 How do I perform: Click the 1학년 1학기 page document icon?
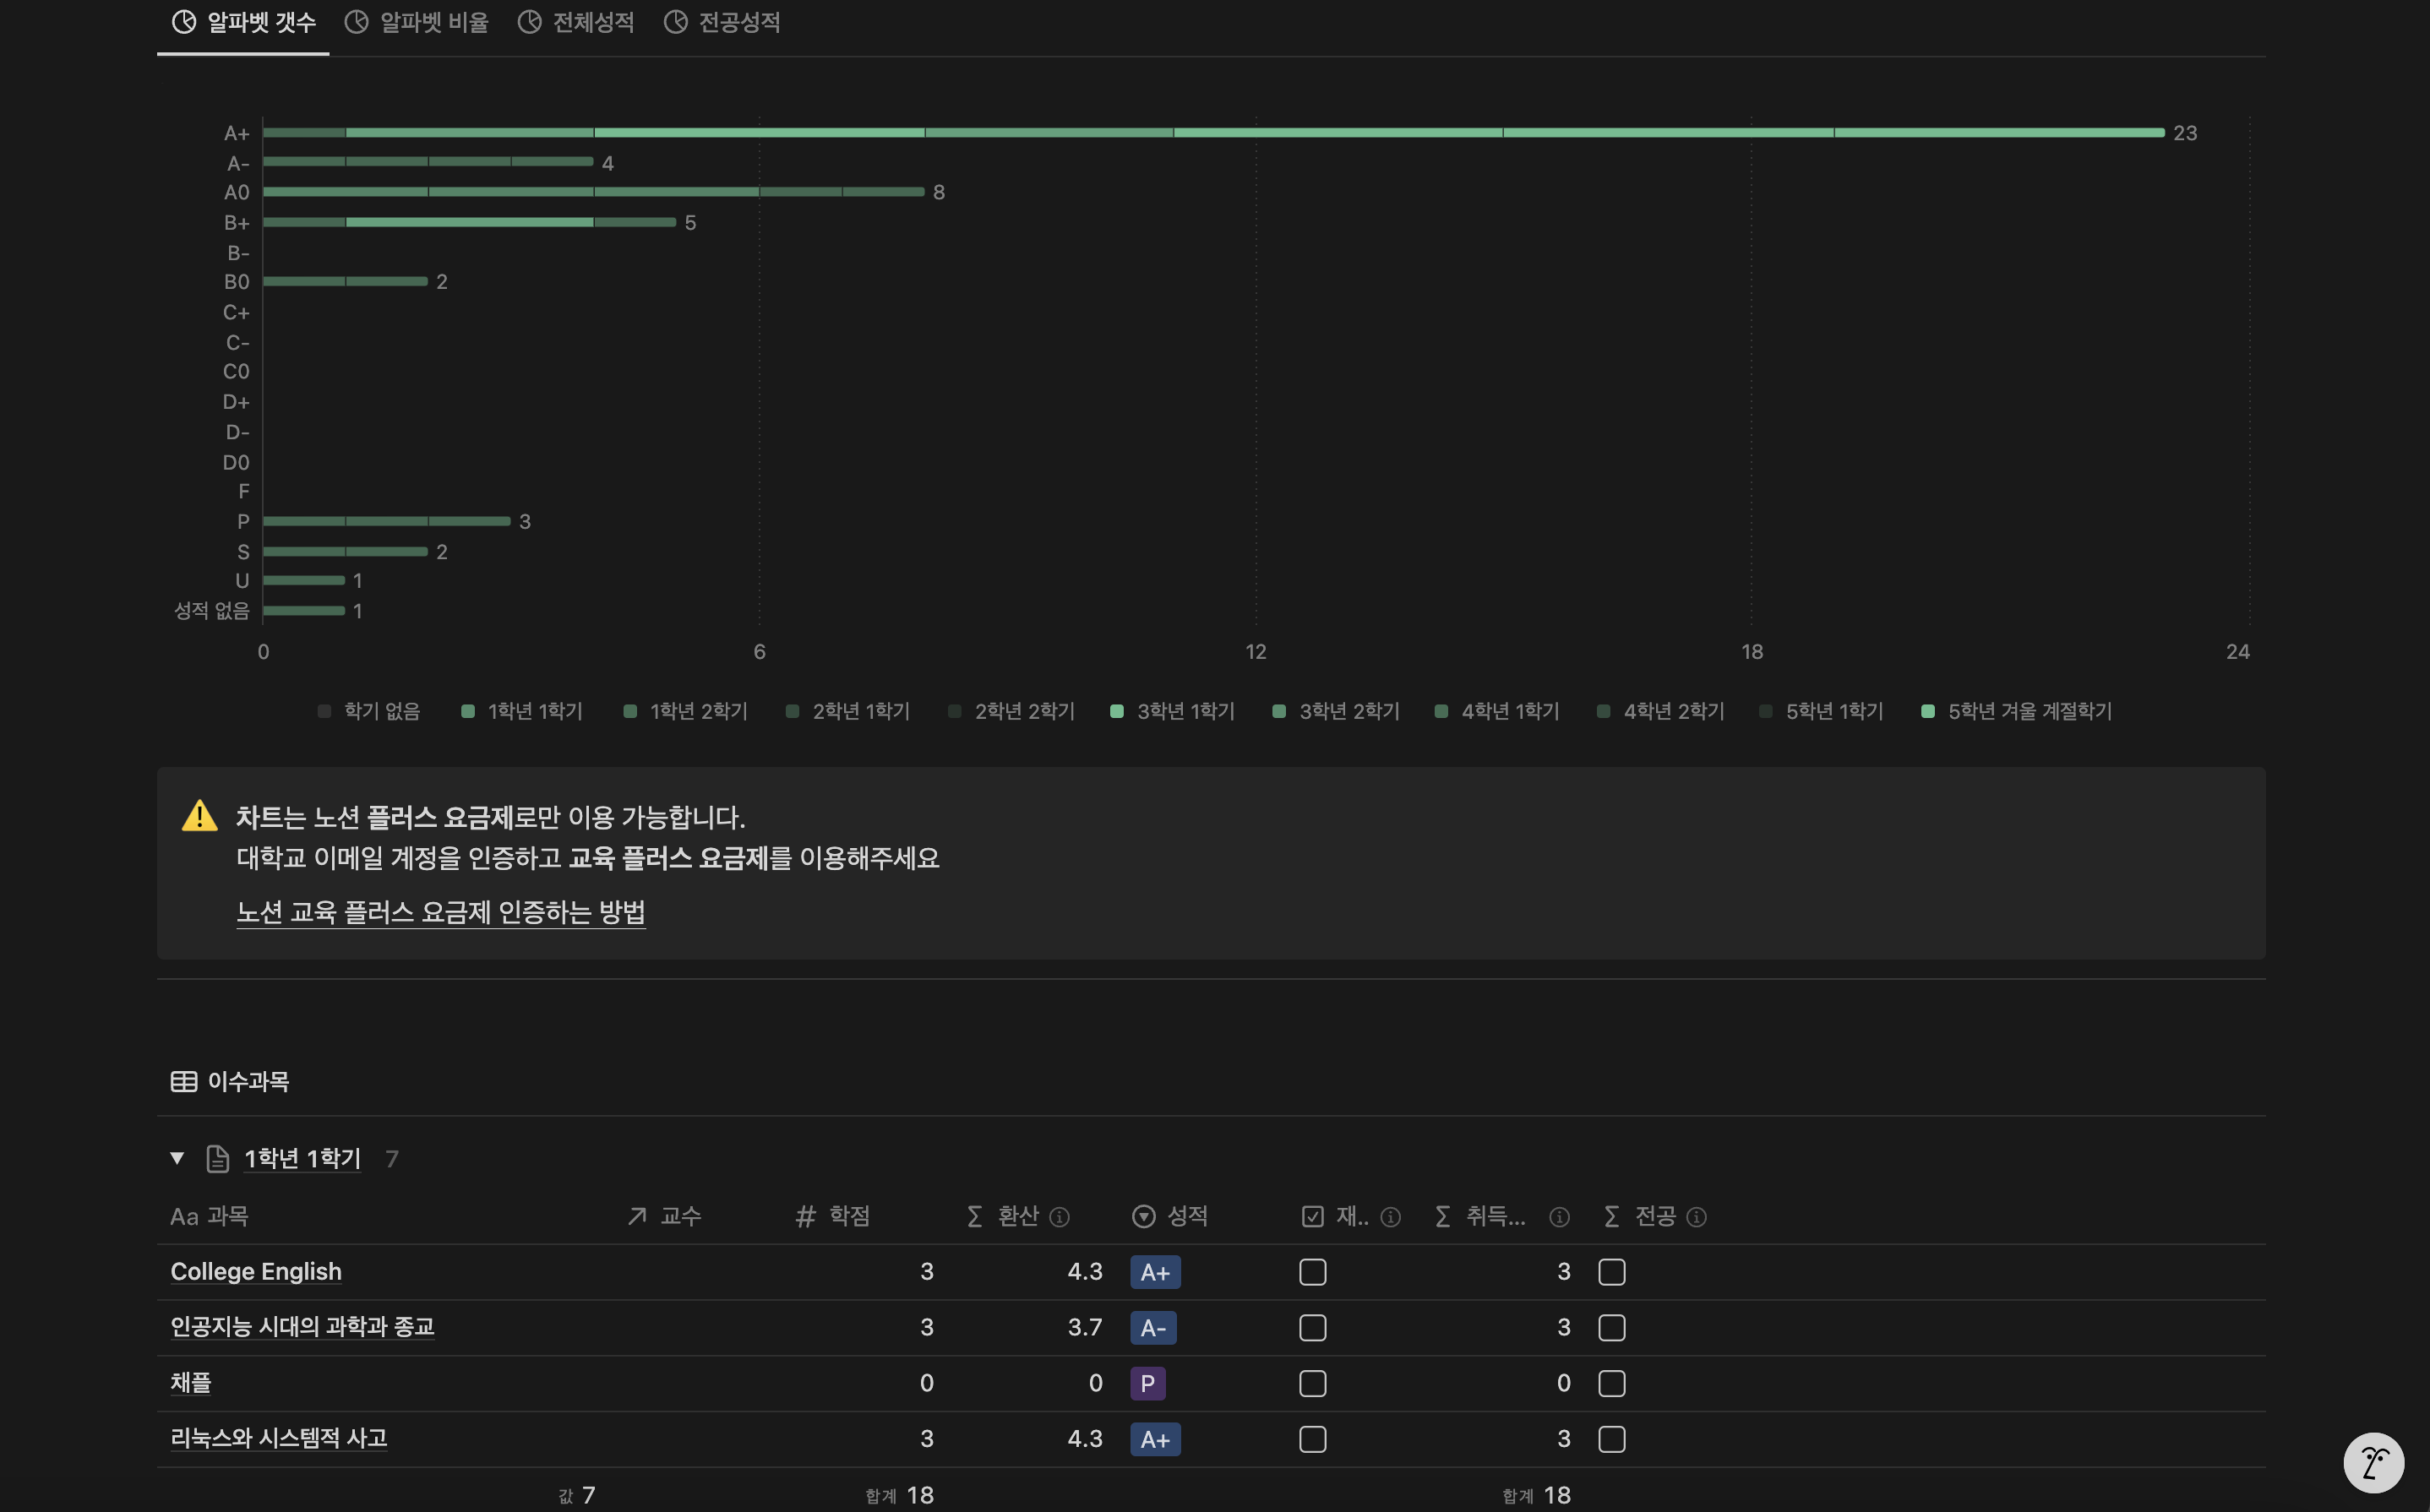[217, 1159]
